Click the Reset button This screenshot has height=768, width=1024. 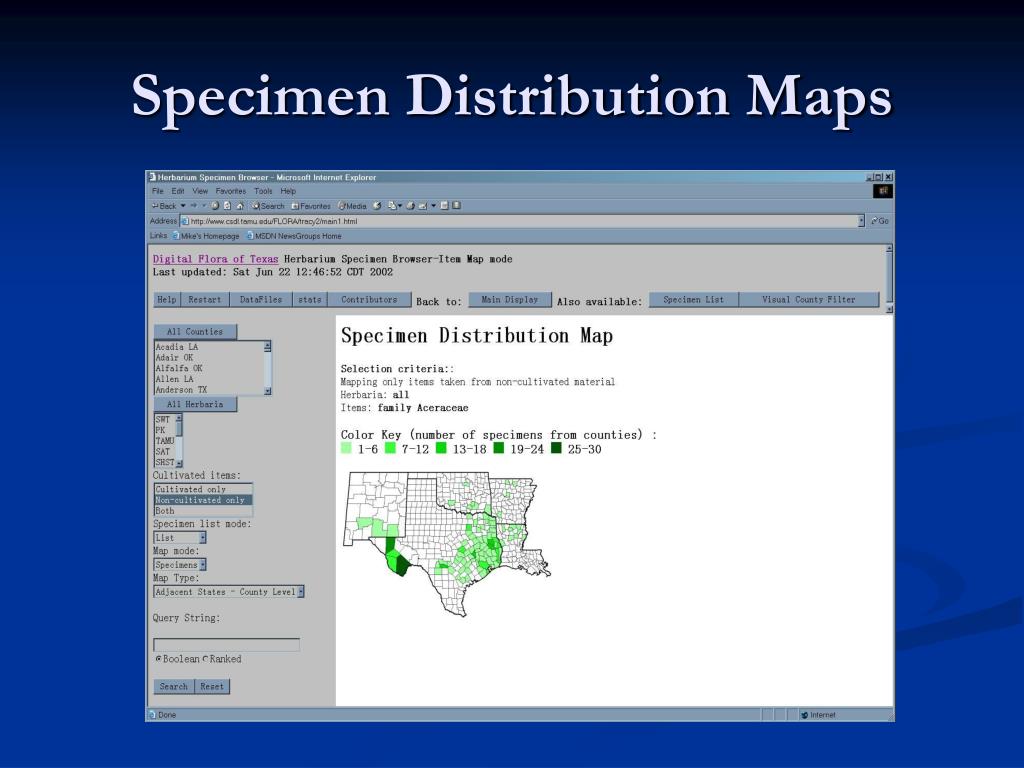pos(212,686)
